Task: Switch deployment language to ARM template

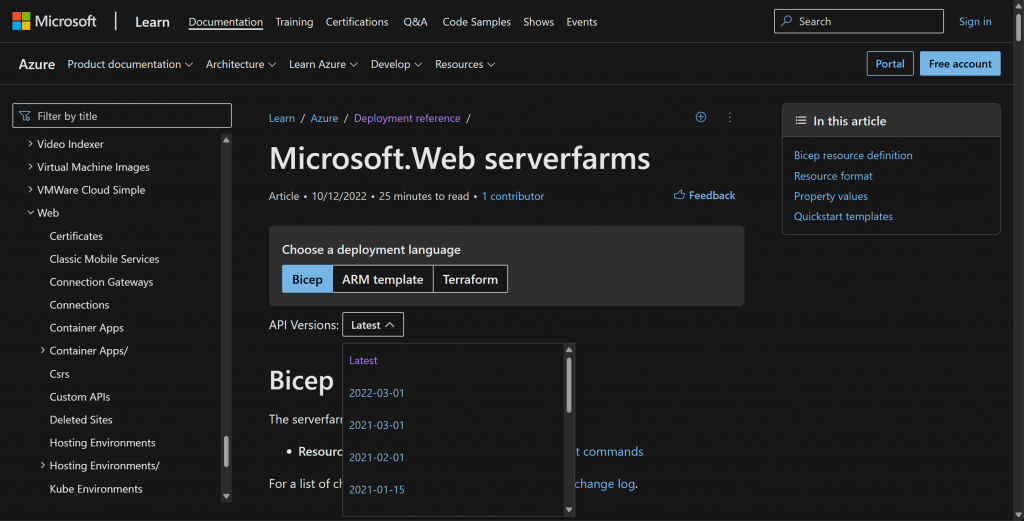Action: point(383,279)
